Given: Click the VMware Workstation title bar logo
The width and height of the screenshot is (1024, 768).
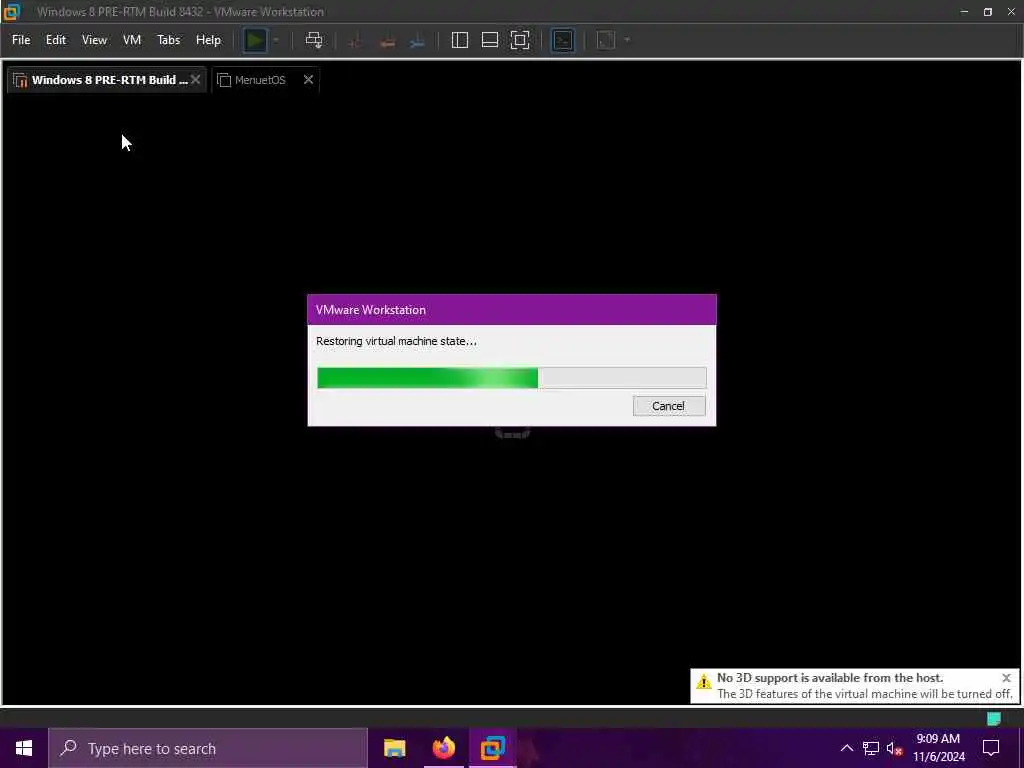Looking at the screenshot, I should 12,12.
